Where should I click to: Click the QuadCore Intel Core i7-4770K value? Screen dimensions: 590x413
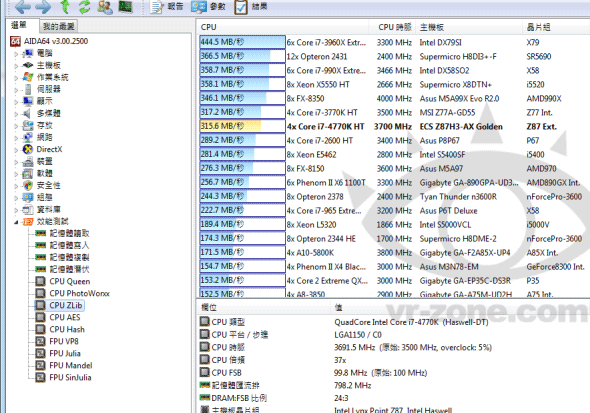point(411,322)
